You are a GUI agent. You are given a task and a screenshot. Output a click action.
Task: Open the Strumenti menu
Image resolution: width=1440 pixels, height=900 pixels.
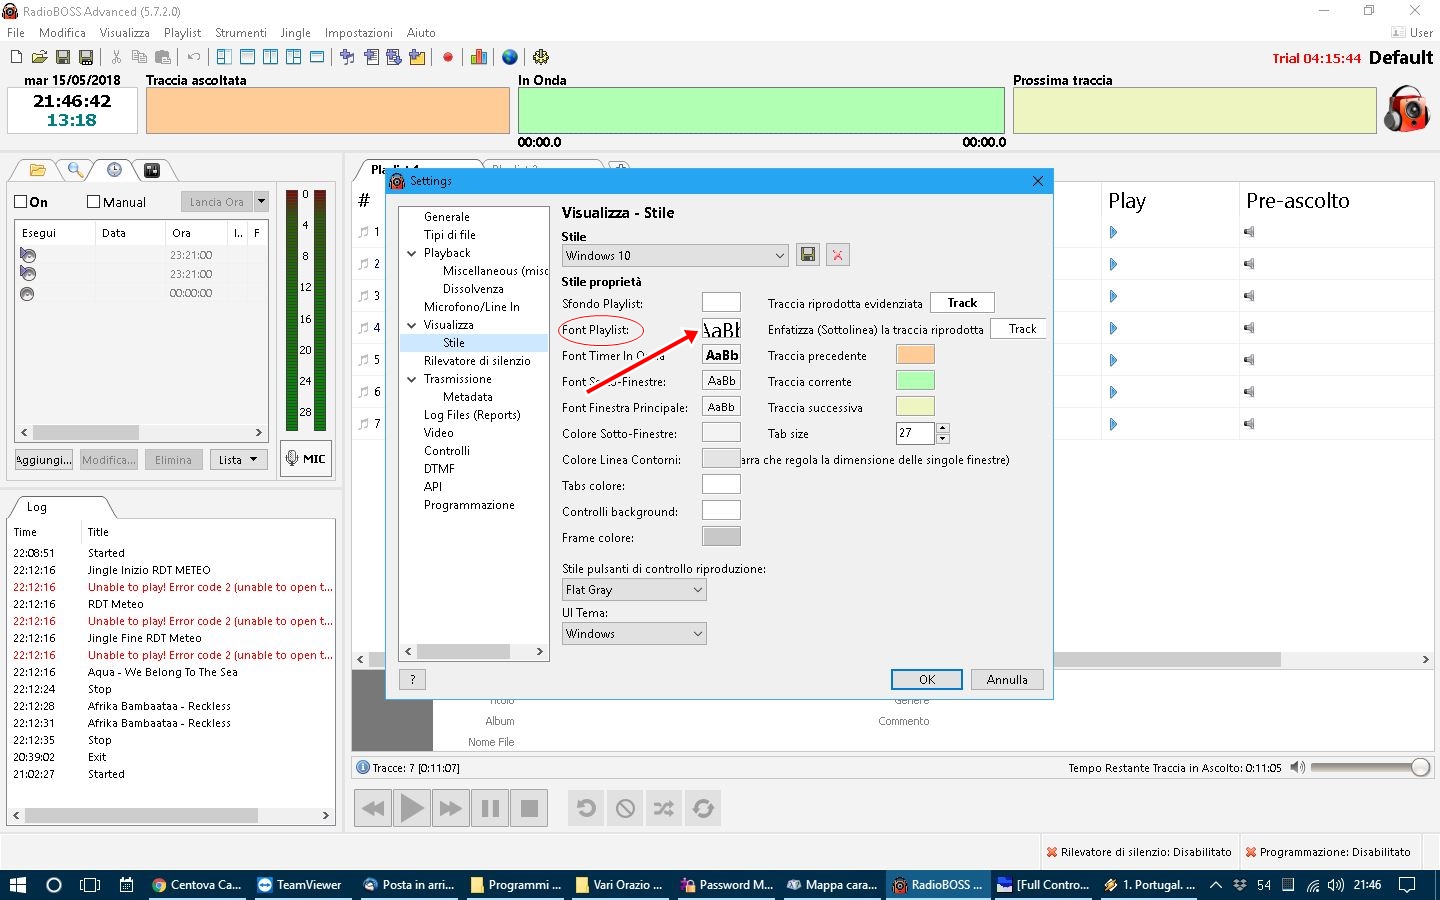[240, 33]
